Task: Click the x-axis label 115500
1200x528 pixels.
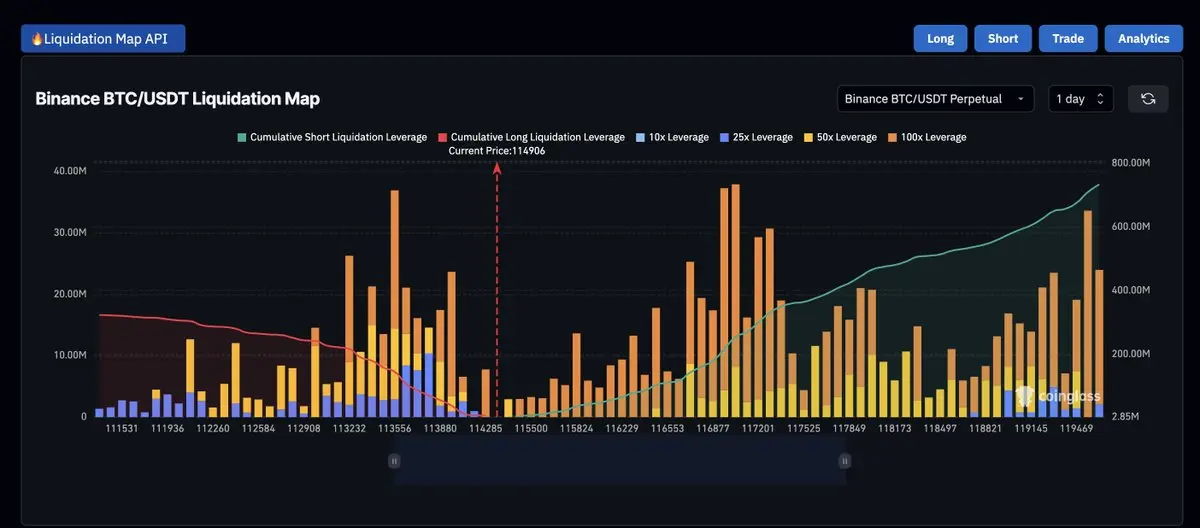Action: [x=531, y=428]
